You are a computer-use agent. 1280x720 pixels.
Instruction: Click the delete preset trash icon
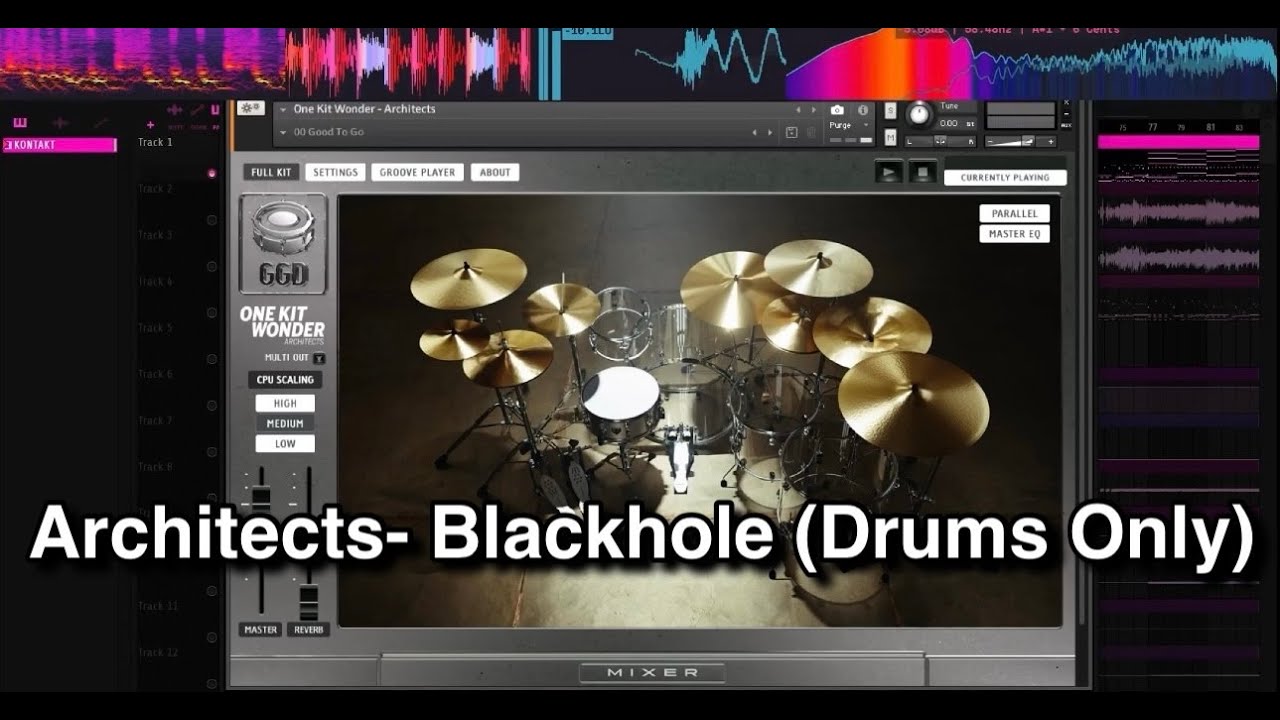[811, 132]
